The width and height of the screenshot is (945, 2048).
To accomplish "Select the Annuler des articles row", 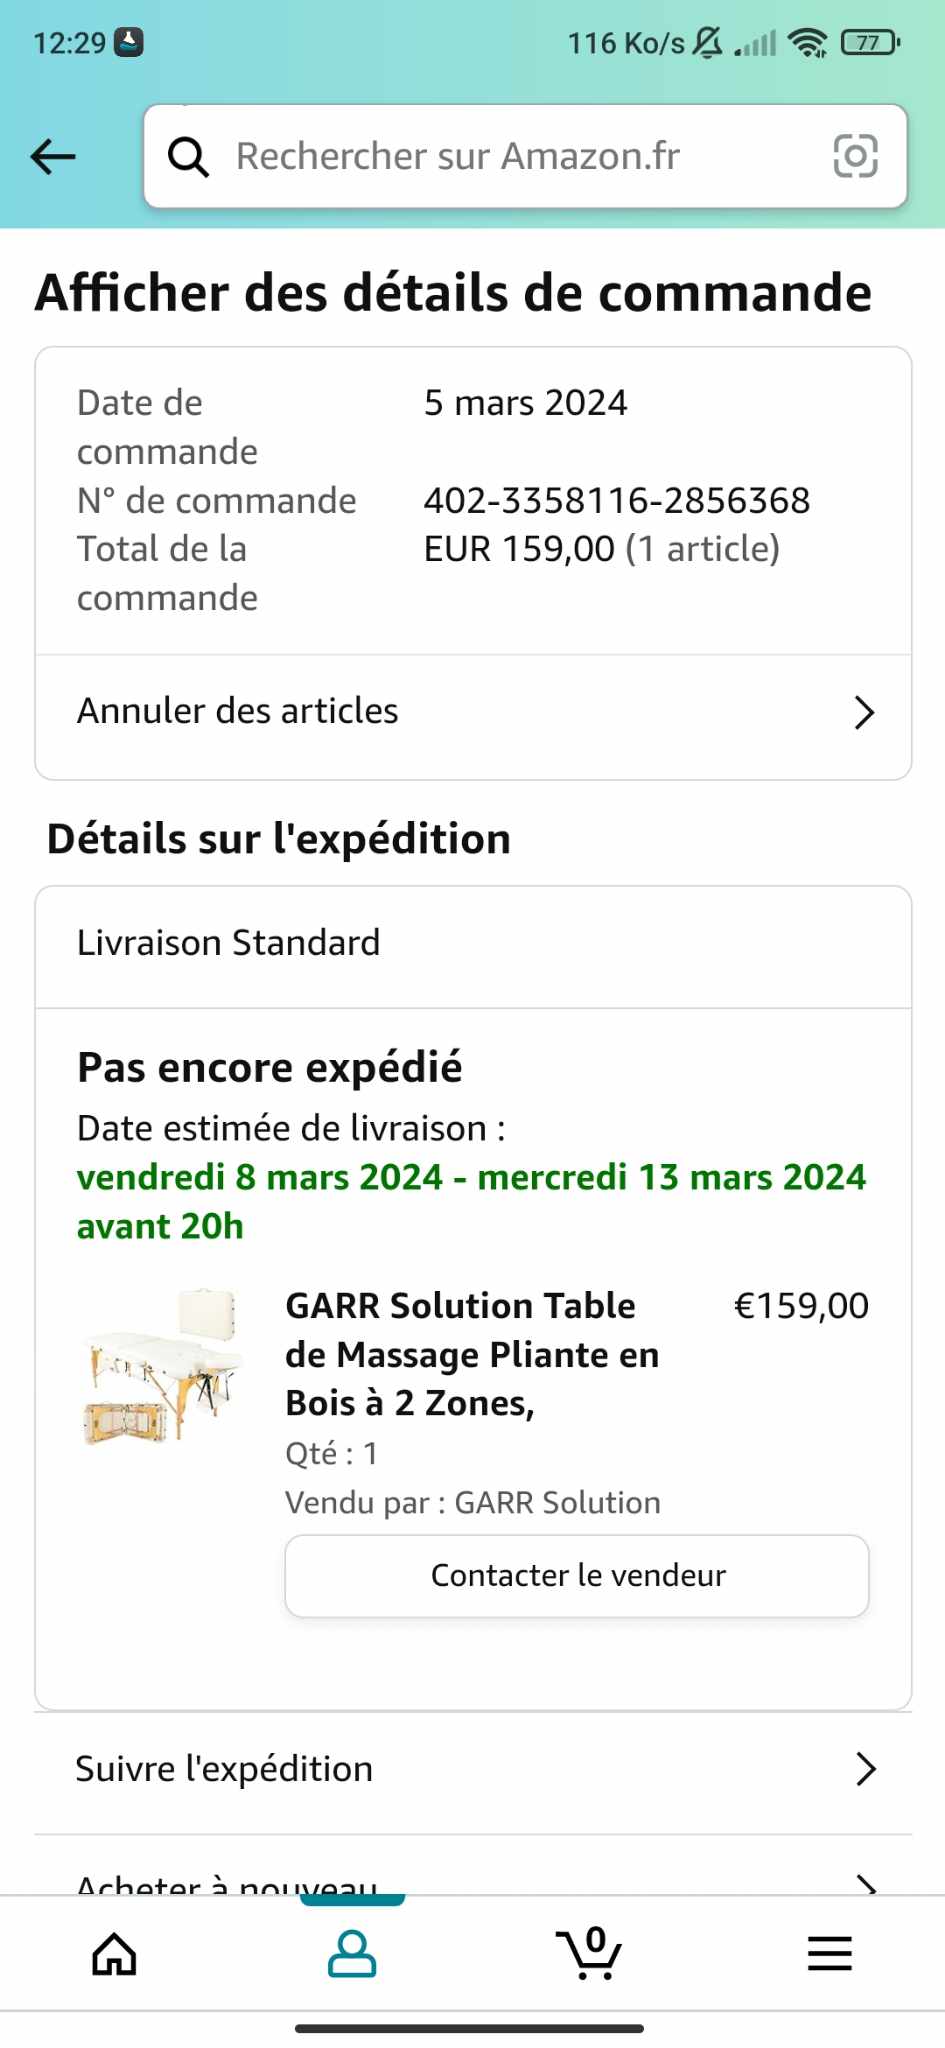I will 473,712.
